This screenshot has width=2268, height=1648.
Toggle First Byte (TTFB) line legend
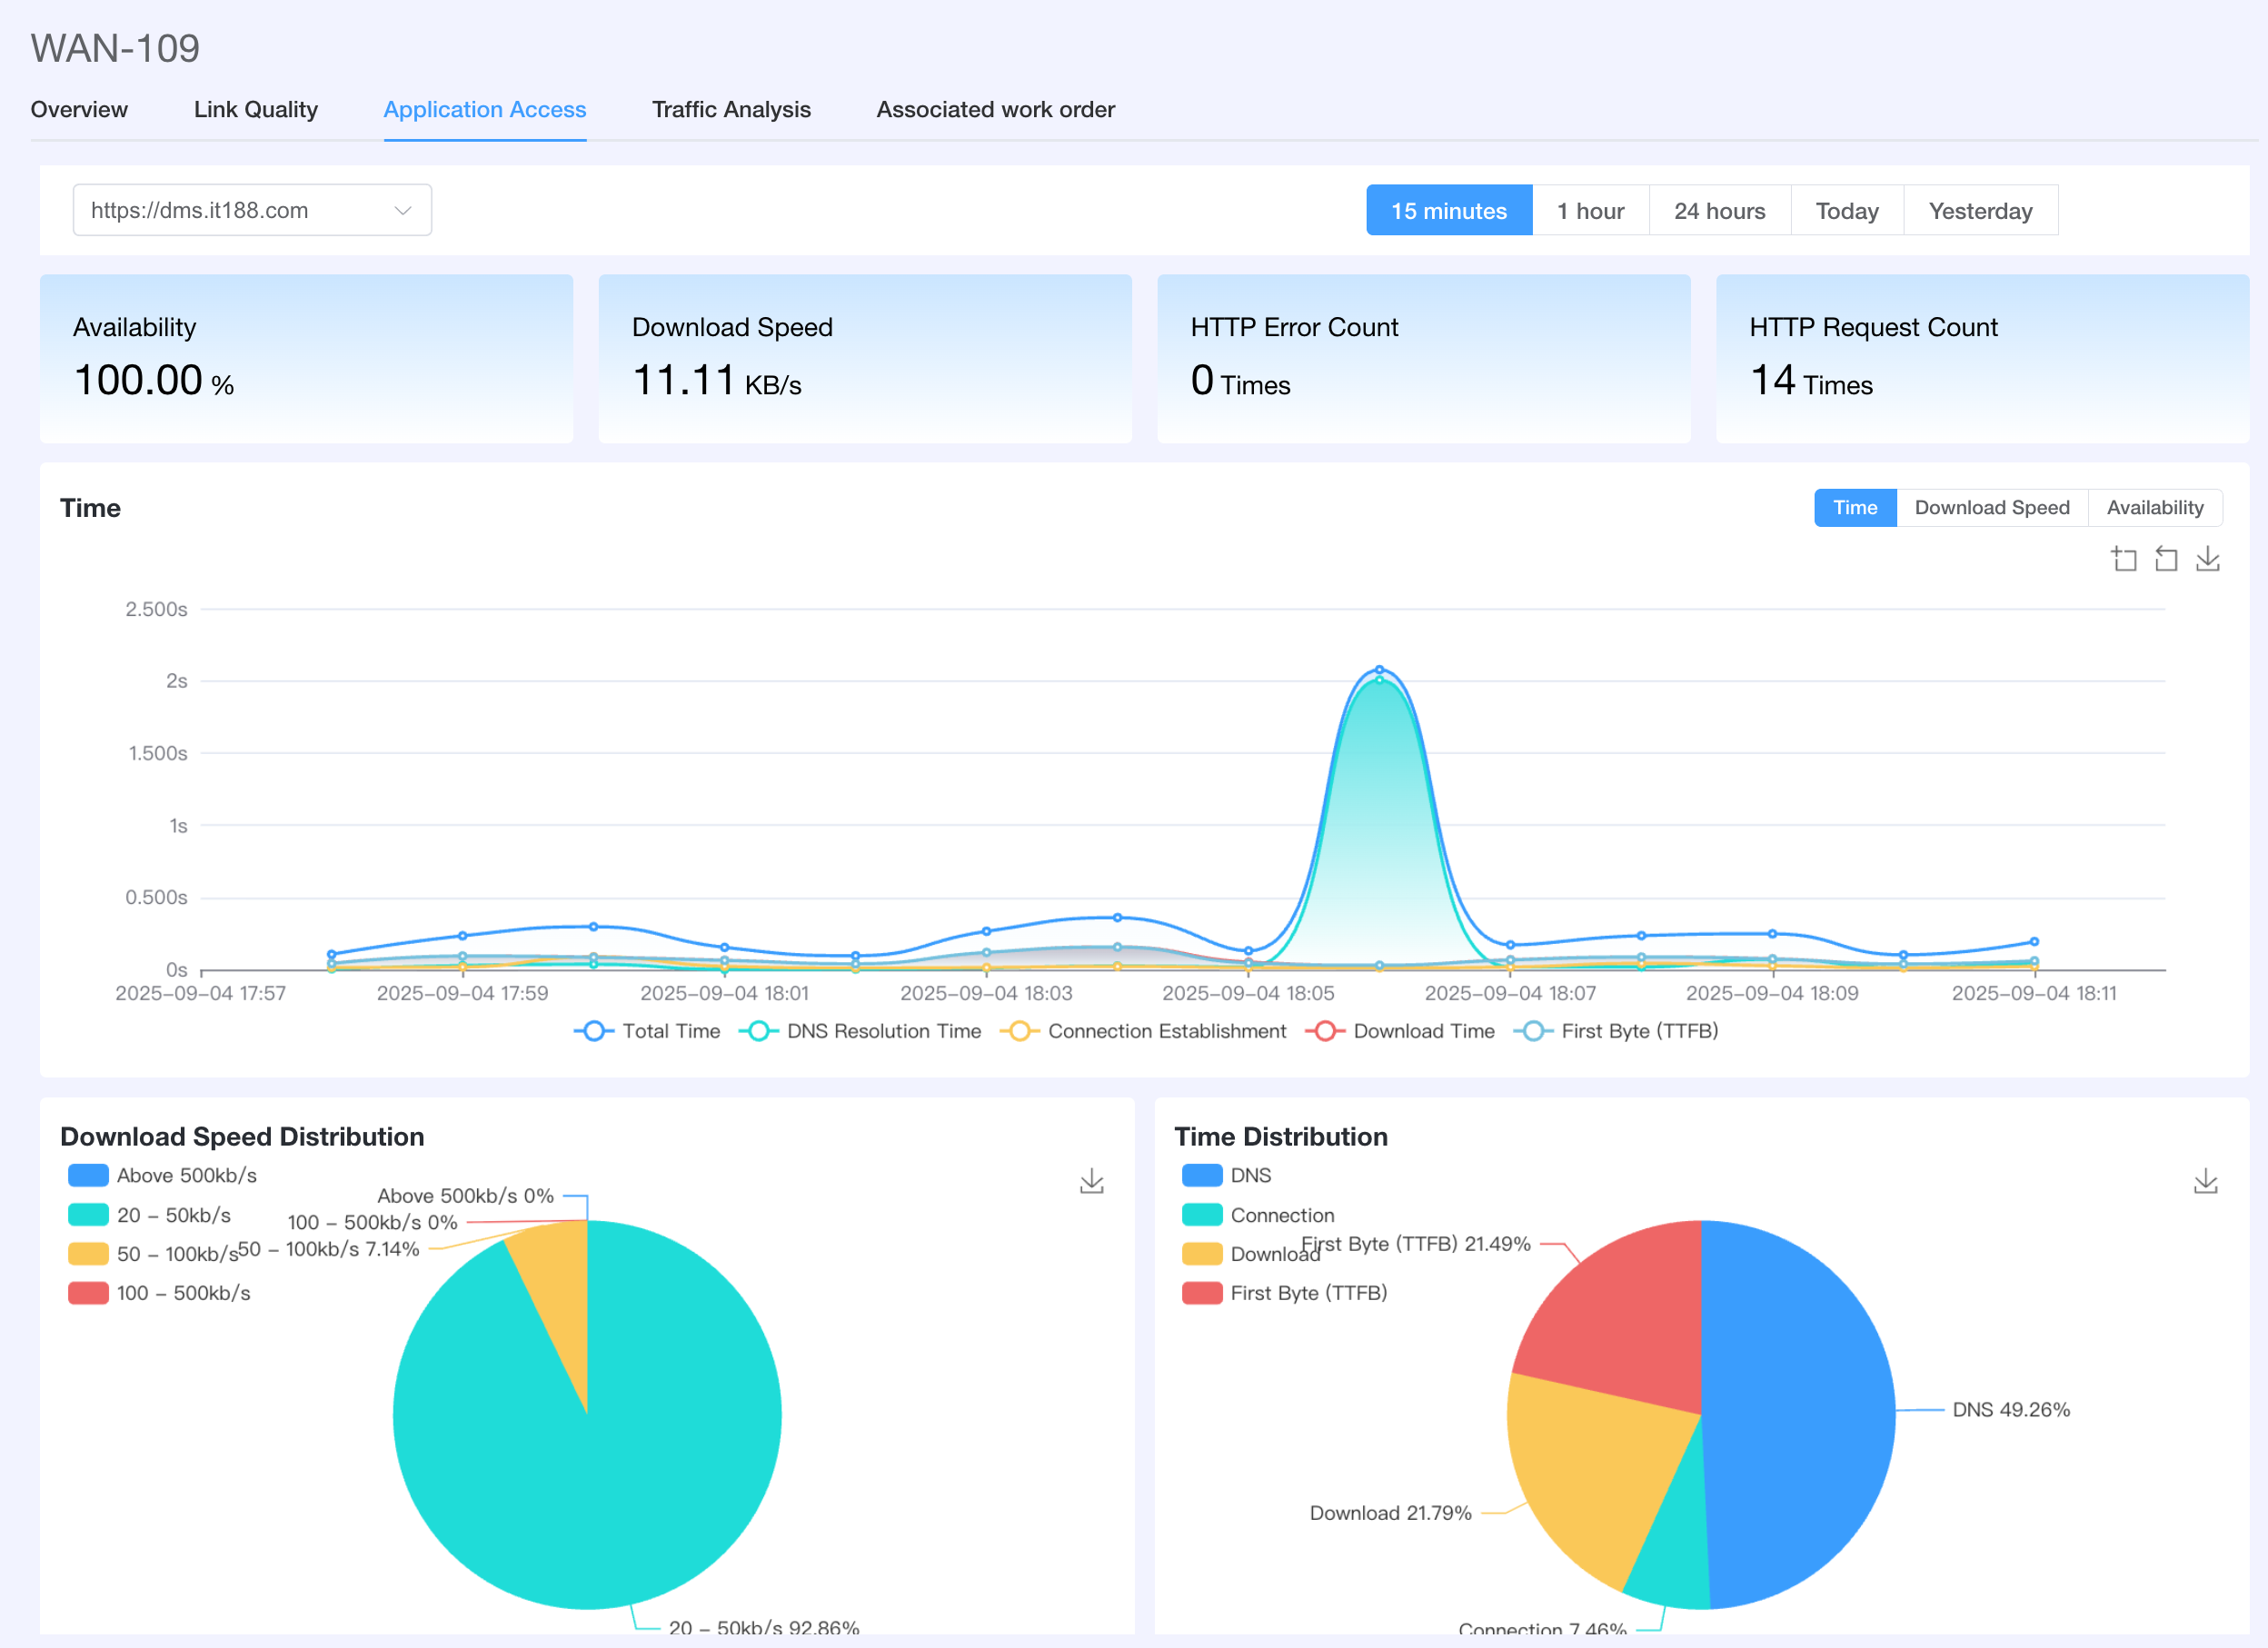pos(1638,1031)
